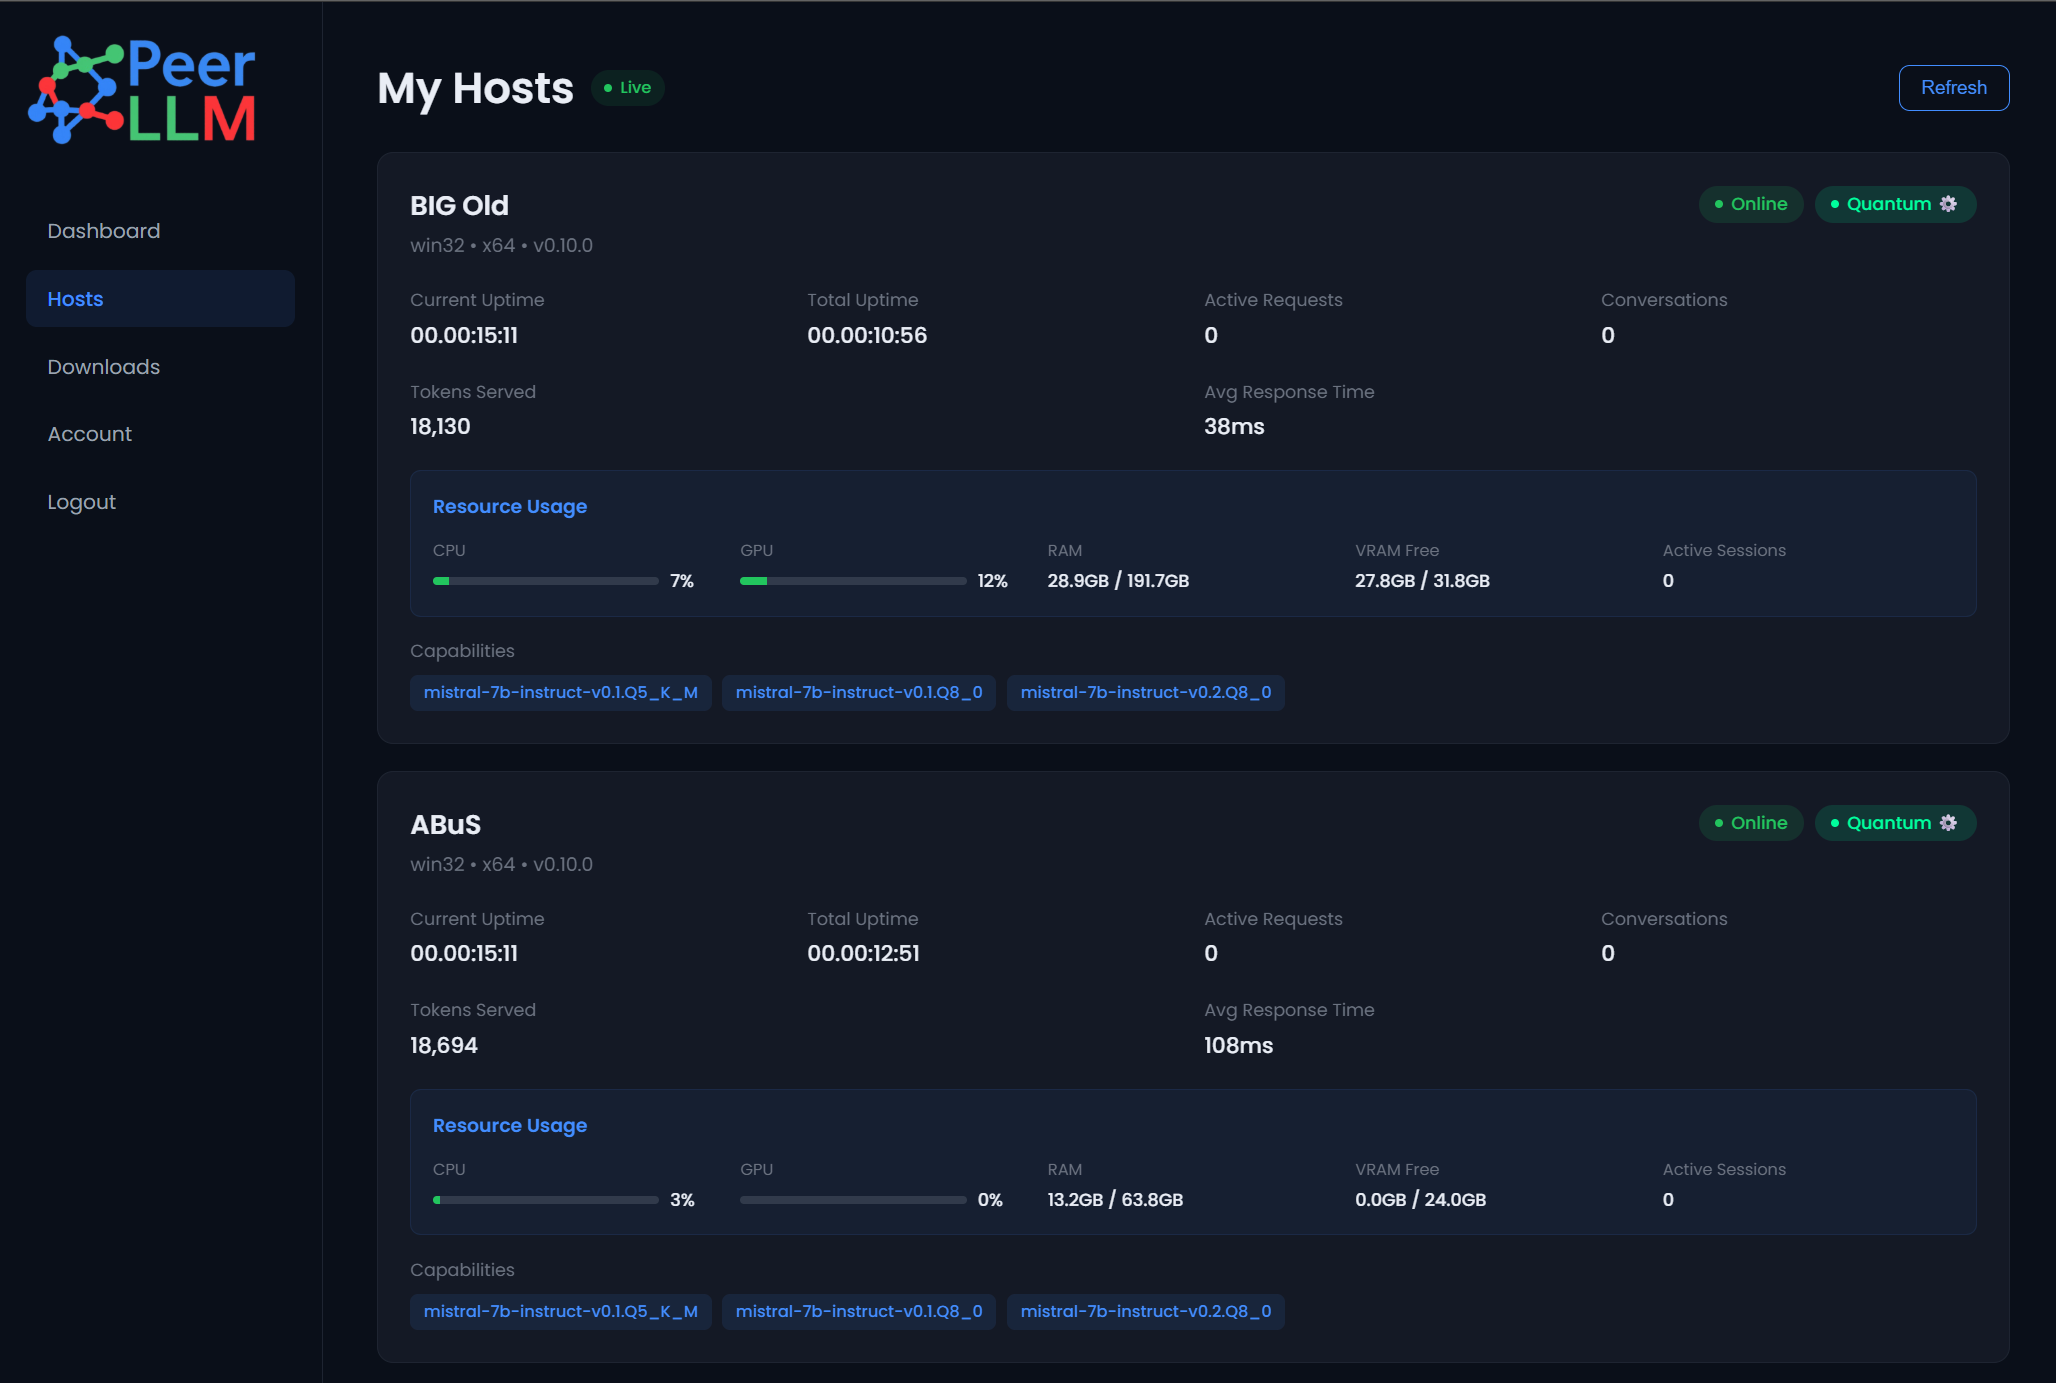Click the ABuS host name heading

coord(446,825)
